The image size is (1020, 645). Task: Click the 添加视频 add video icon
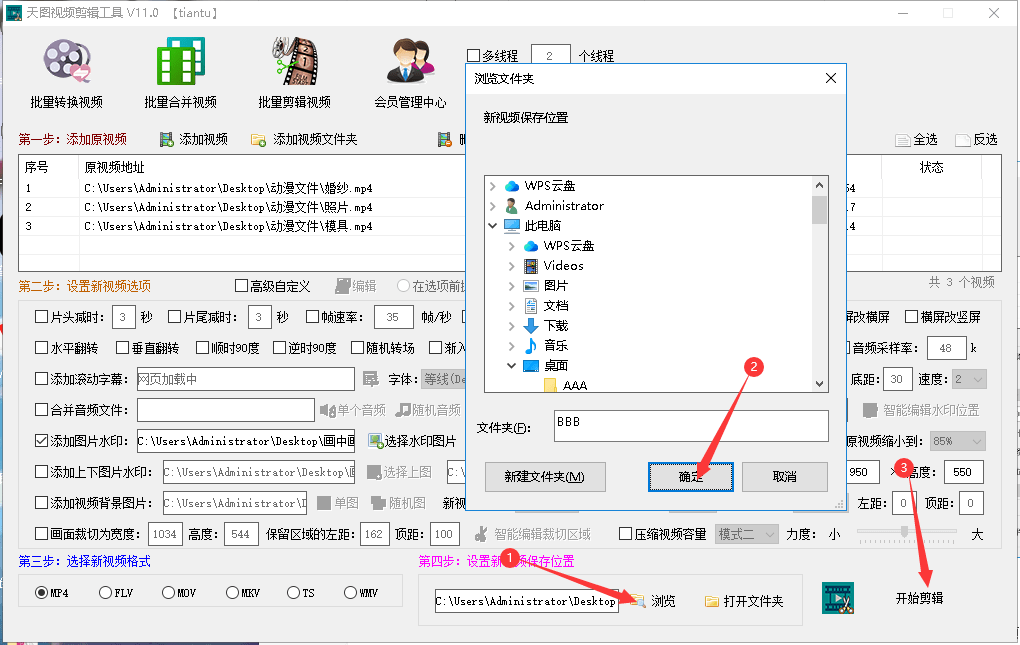[x=167, y=139]
